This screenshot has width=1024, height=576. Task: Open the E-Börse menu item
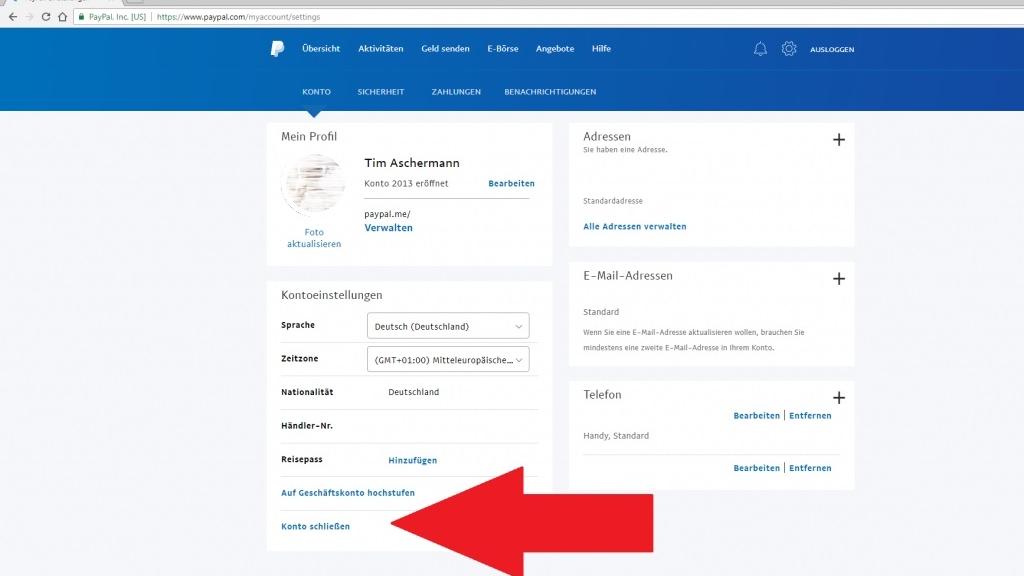click(x=502, y=48)
